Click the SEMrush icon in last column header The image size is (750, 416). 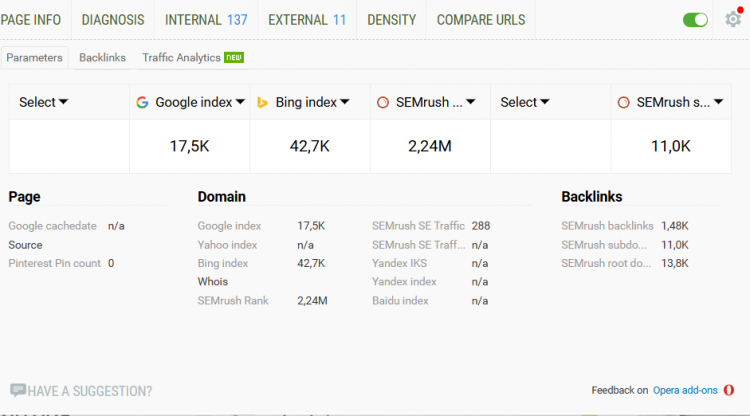624,102
